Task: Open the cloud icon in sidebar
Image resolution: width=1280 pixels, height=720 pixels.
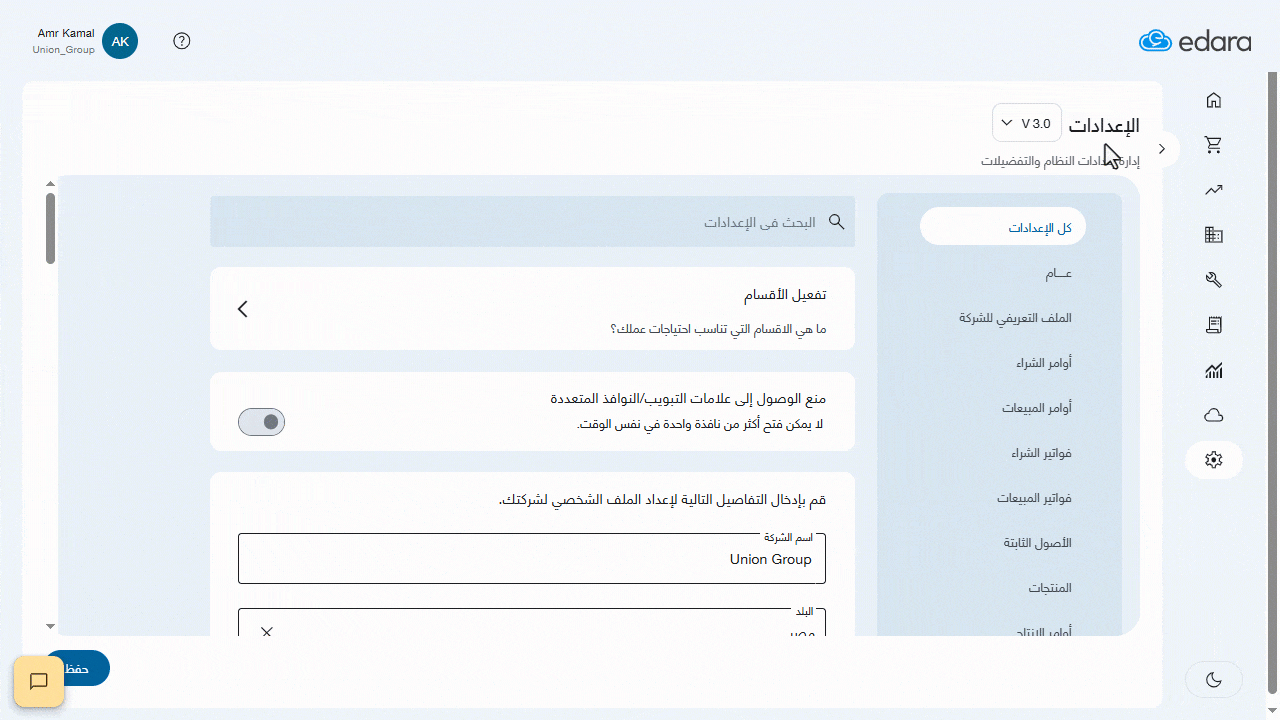Action: click(x=1214, y=415)
